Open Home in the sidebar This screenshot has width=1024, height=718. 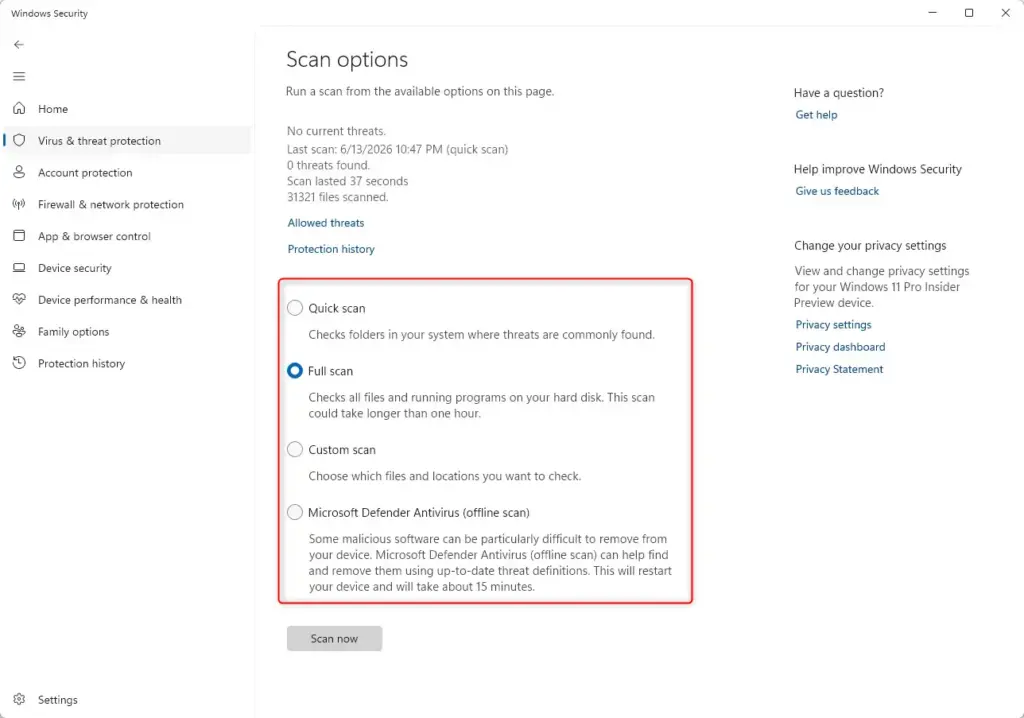point(53,109)
